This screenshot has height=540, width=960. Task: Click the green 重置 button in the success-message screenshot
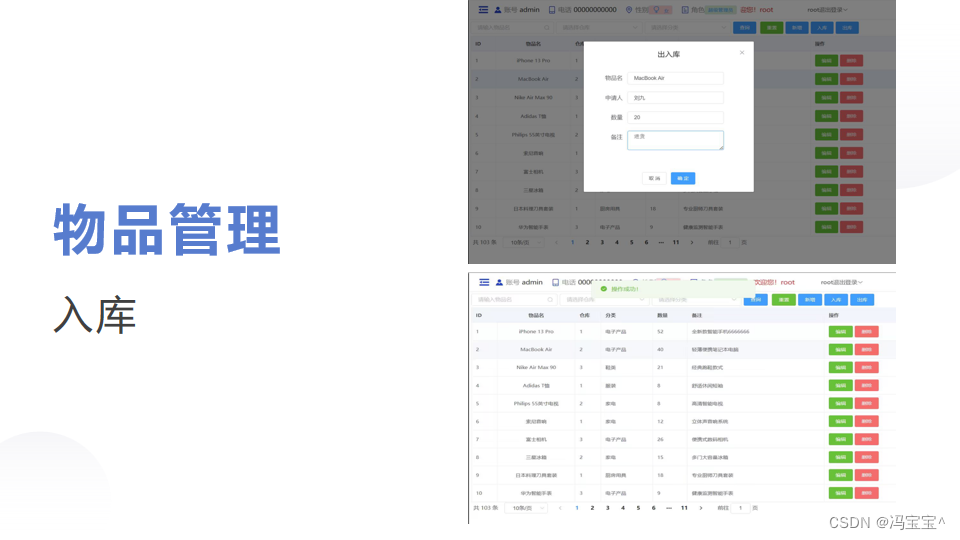click(x=784, y=299)
